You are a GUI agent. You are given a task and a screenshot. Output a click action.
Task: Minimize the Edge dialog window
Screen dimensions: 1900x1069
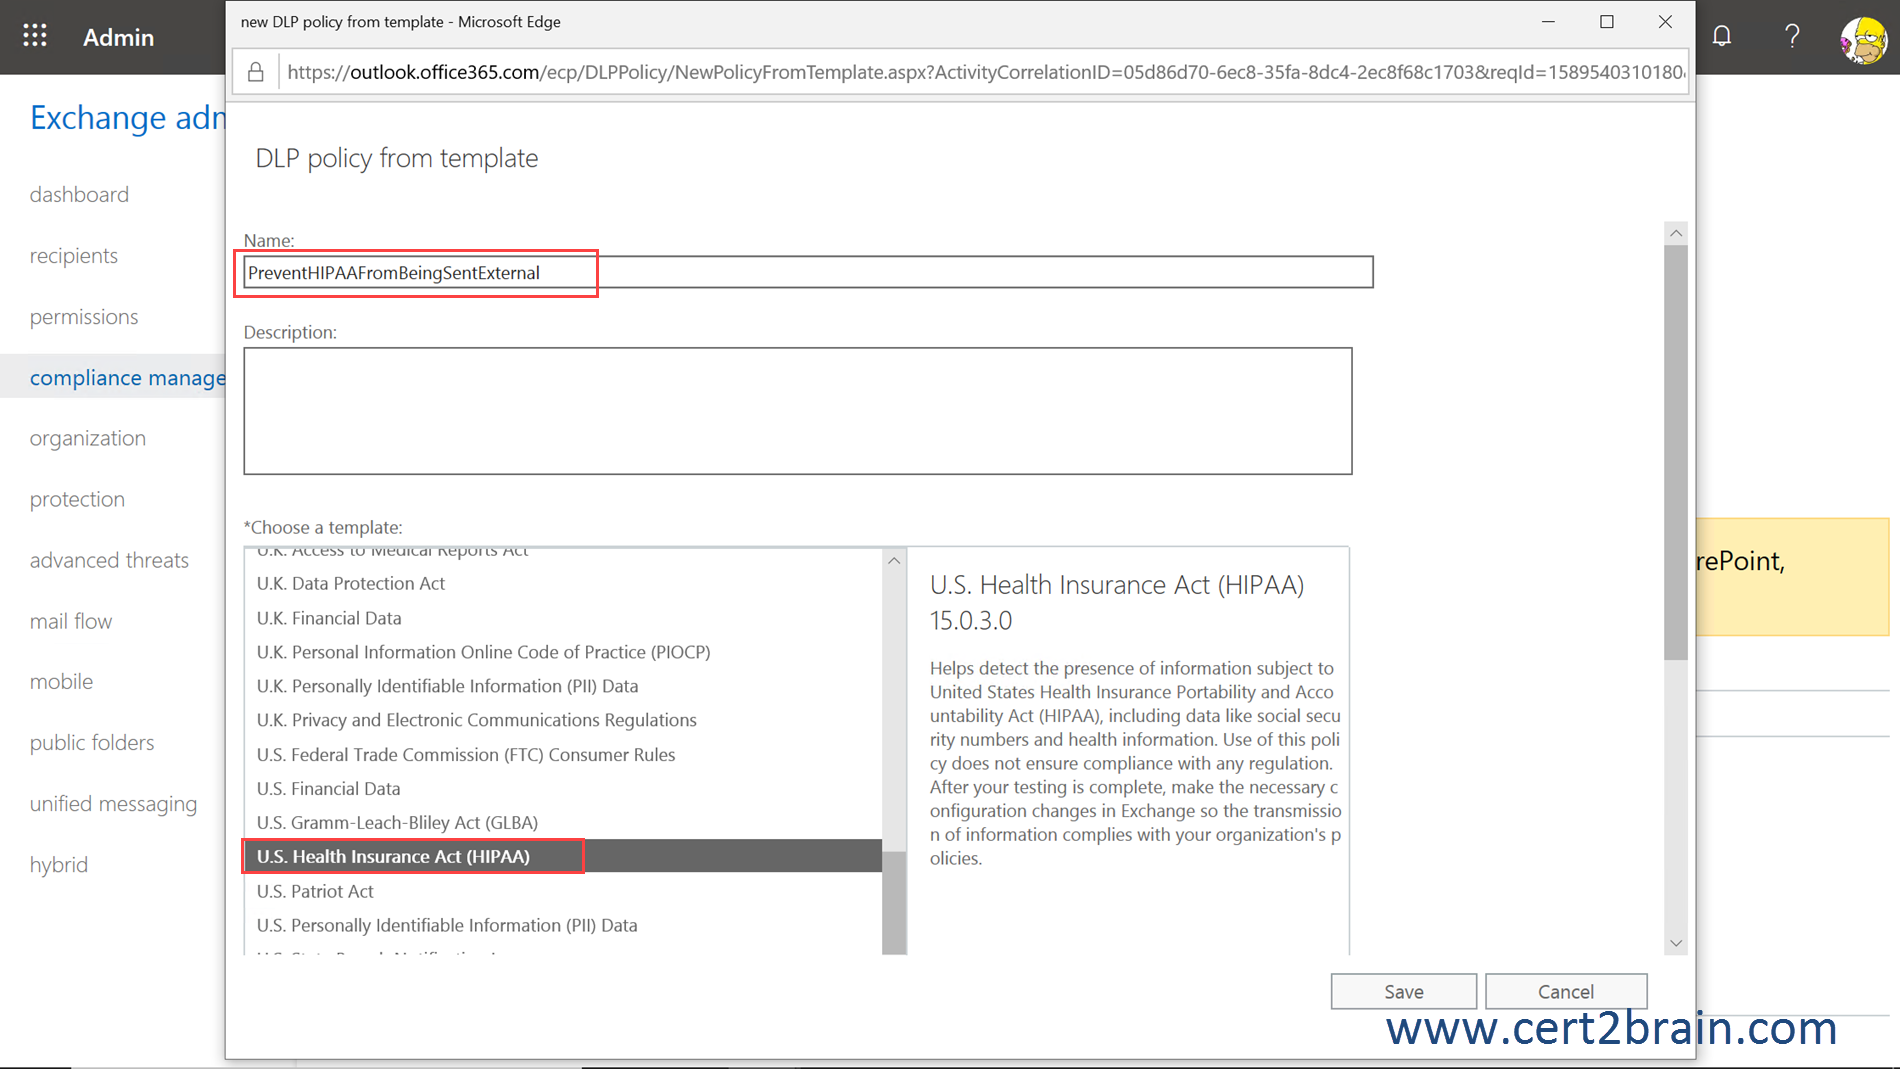coord(1548,22)
